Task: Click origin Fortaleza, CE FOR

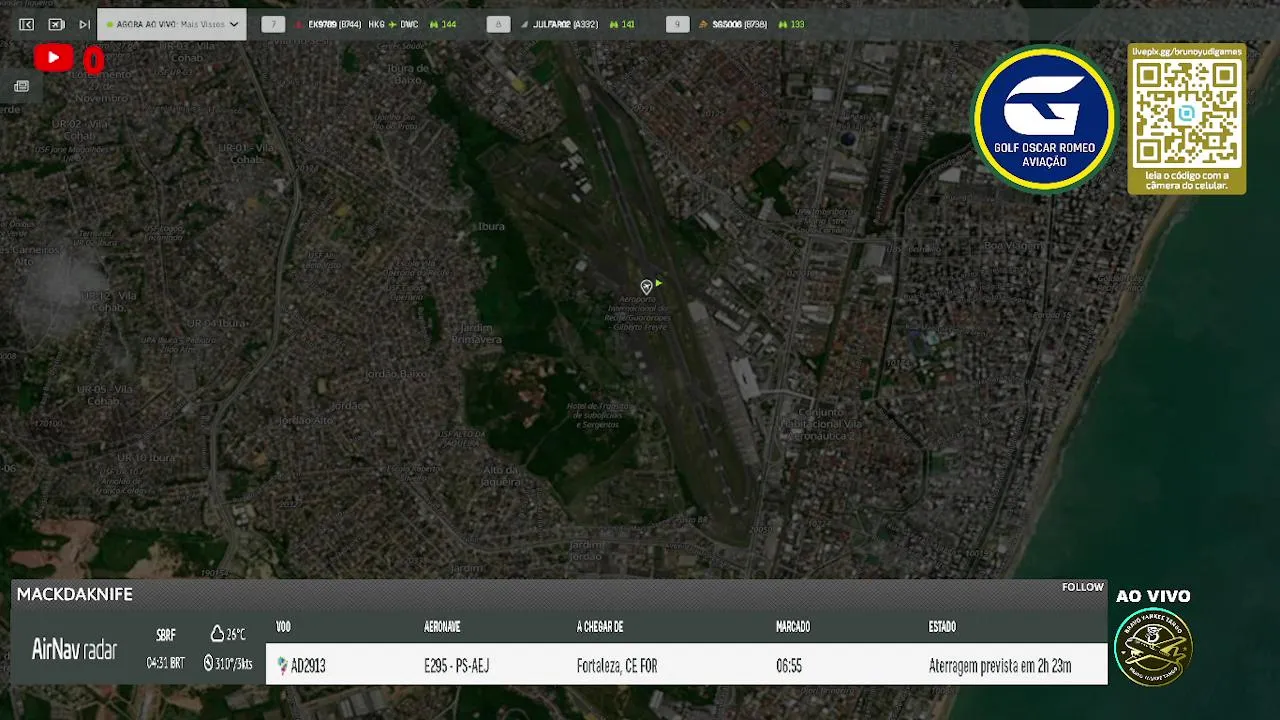Action: click(617, 666)
